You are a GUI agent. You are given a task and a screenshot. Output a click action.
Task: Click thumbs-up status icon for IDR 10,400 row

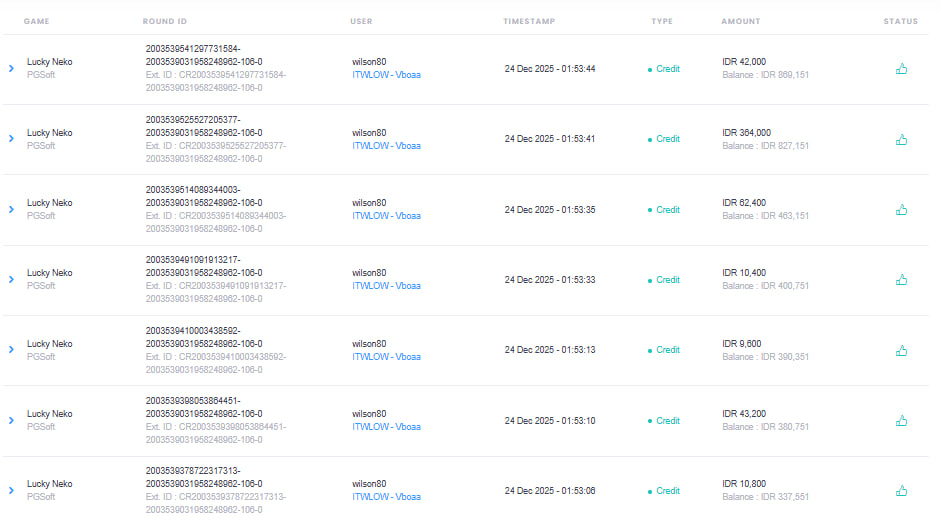901,280
